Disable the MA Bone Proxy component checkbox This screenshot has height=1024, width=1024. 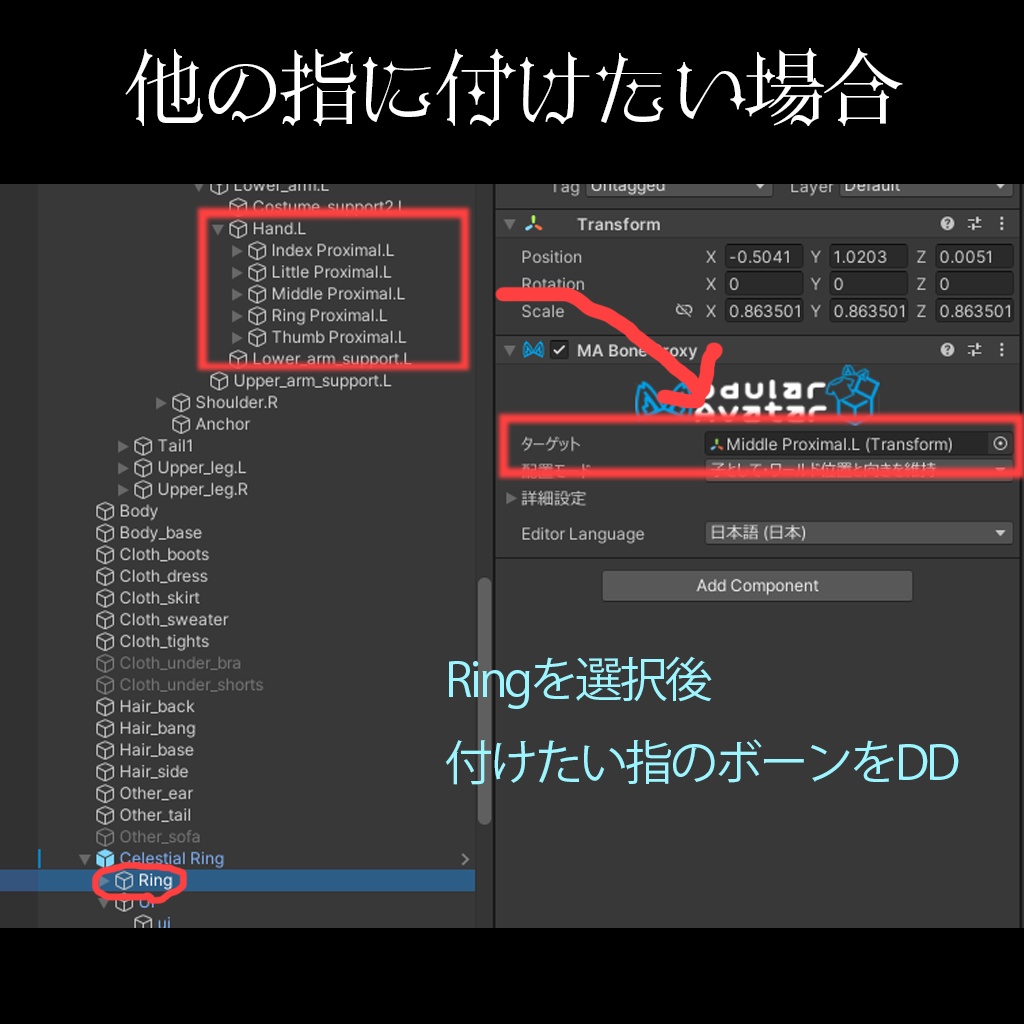[x=559, y=350]
